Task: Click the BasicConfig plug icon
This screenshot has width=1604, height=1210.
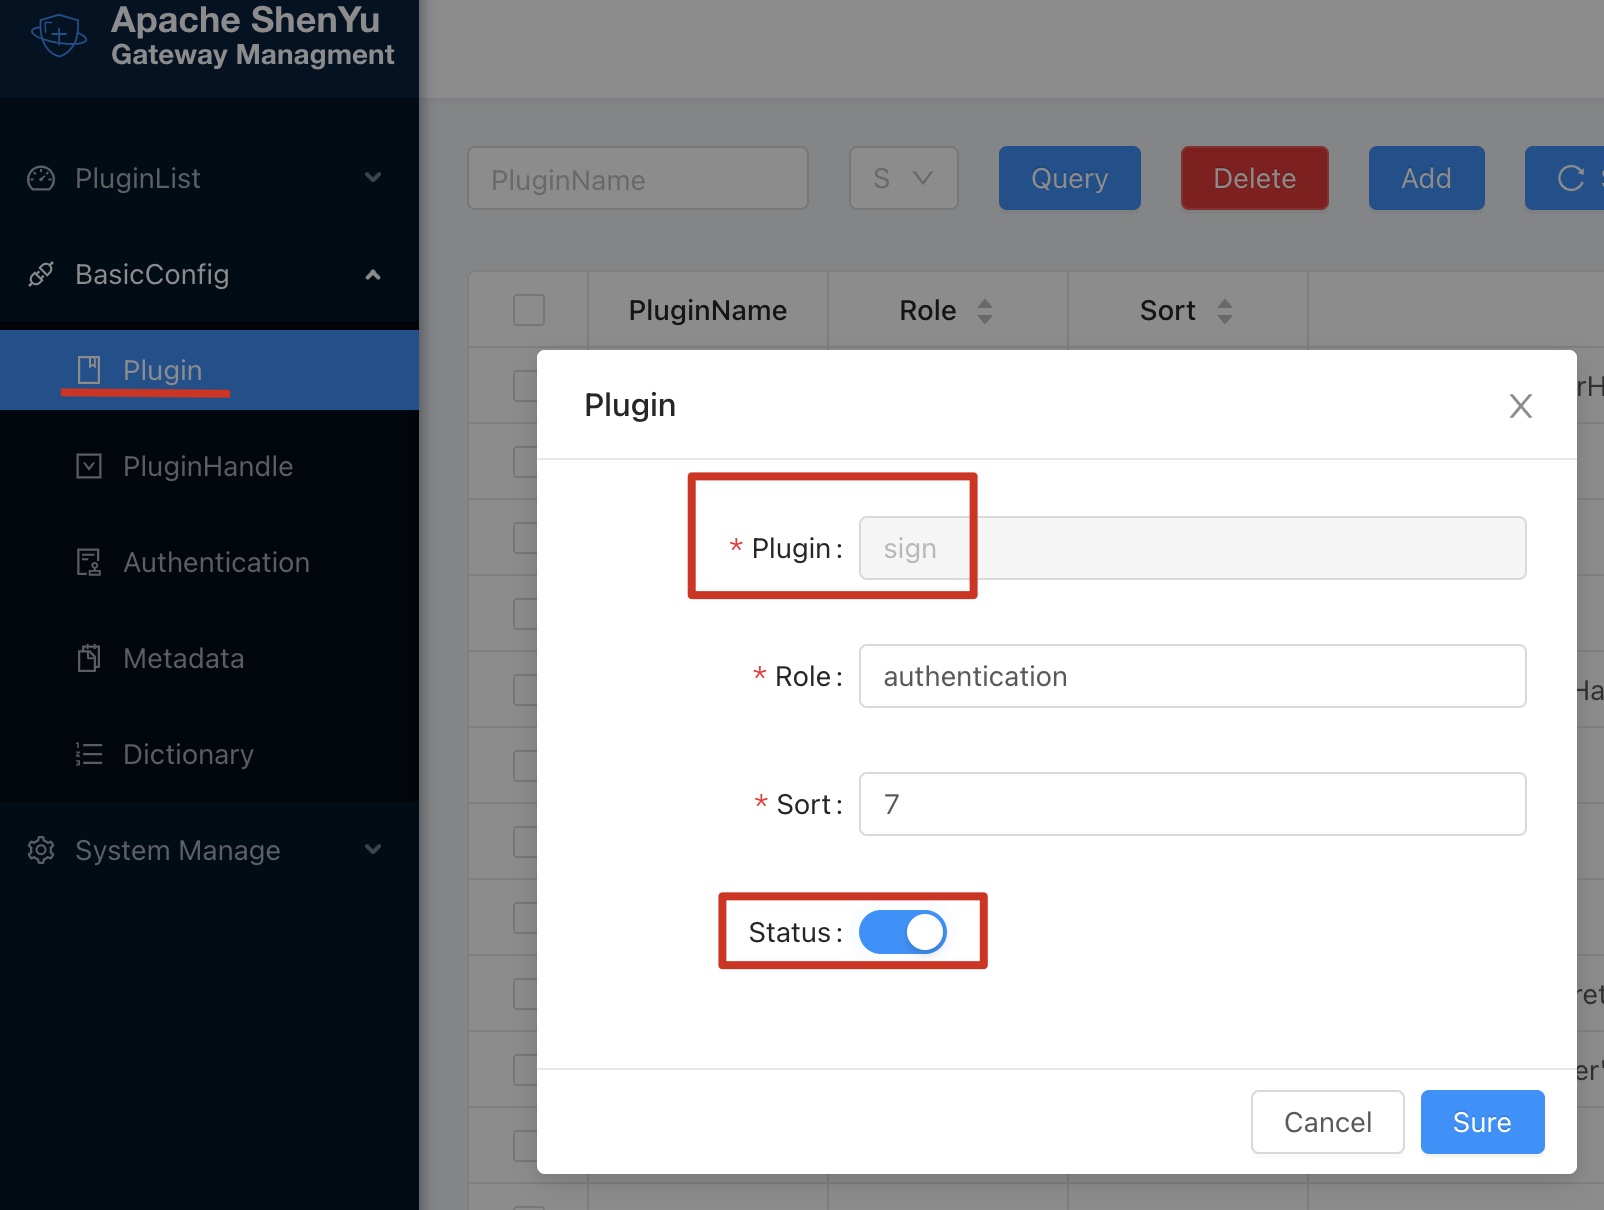Action: (x=41, y=274)
